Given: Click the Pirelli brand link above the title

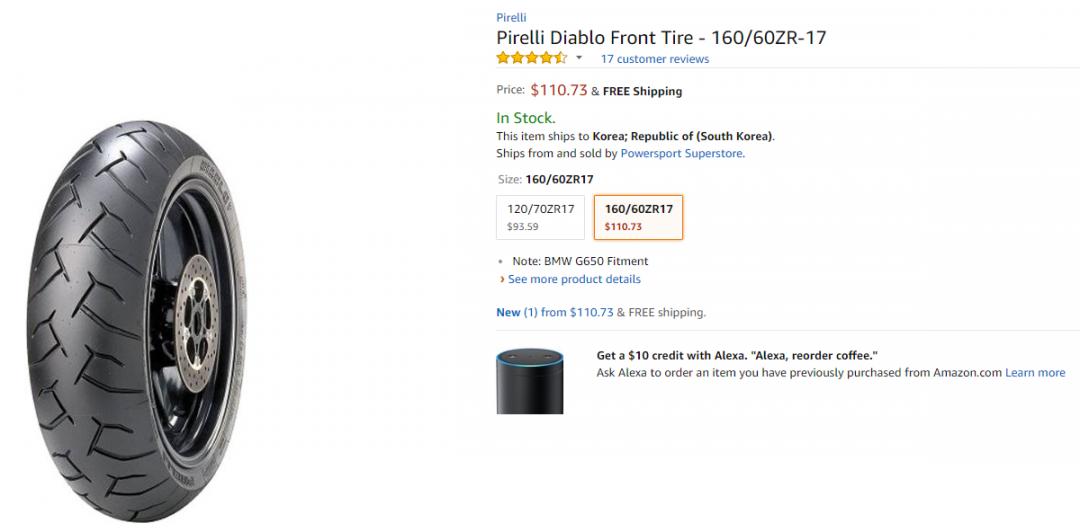Looking at the screenshot, I should [511, 17].
